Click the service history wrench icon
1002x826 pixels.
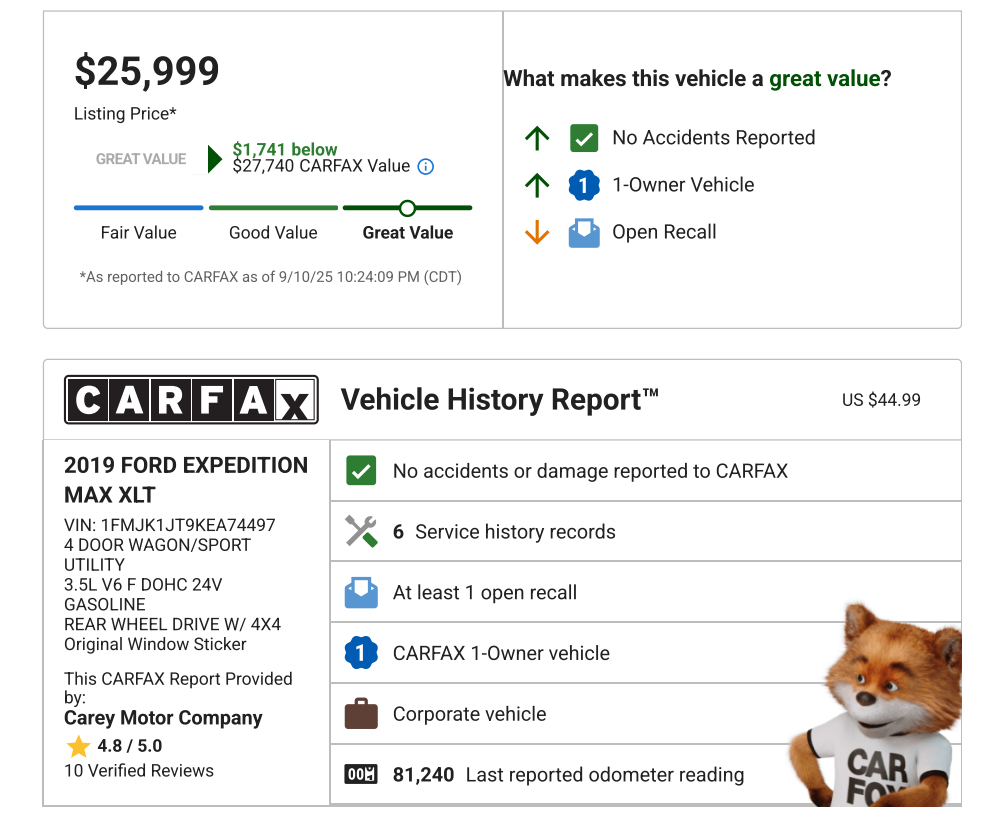361,531
